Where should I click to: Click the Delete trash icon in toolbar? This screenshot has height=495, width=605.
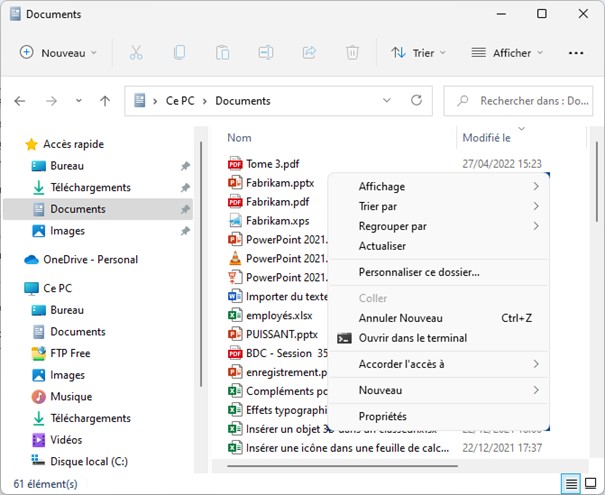pyautogui.click(x=352, y=52)
